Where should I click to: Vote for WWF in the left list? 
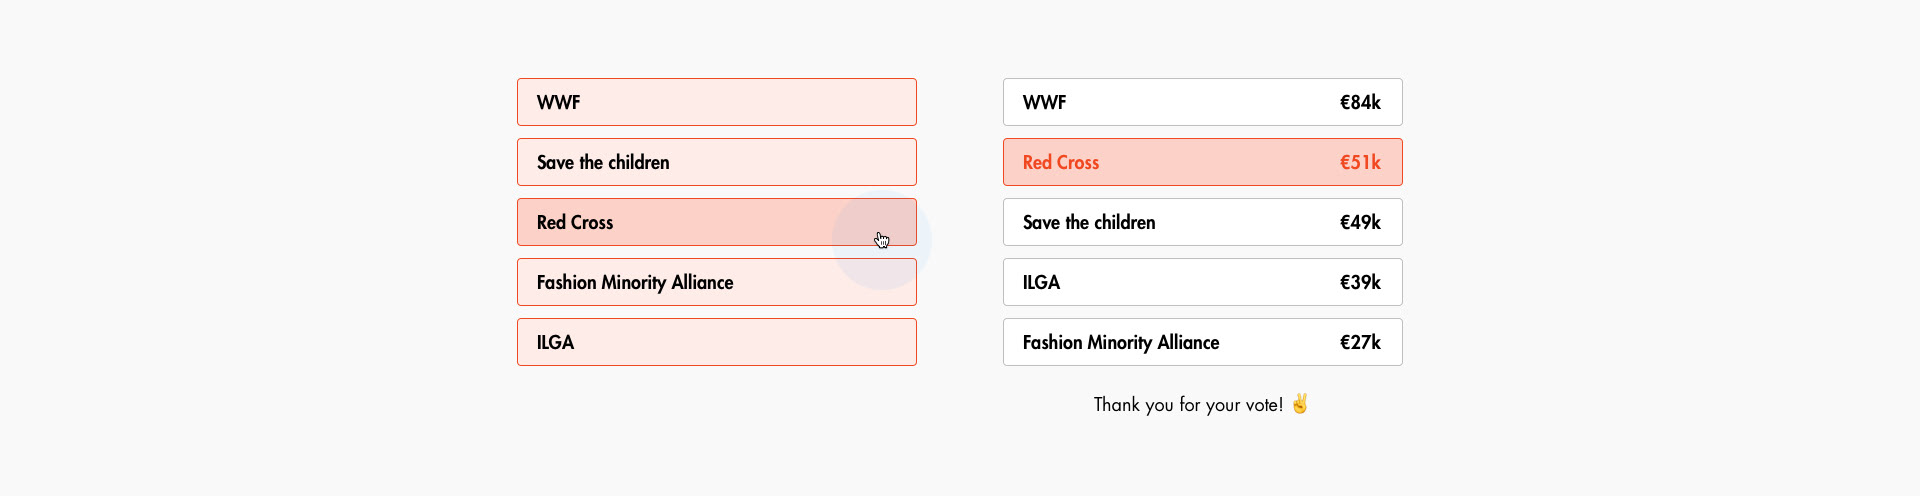pyautogui.click(x=716, y=102)
